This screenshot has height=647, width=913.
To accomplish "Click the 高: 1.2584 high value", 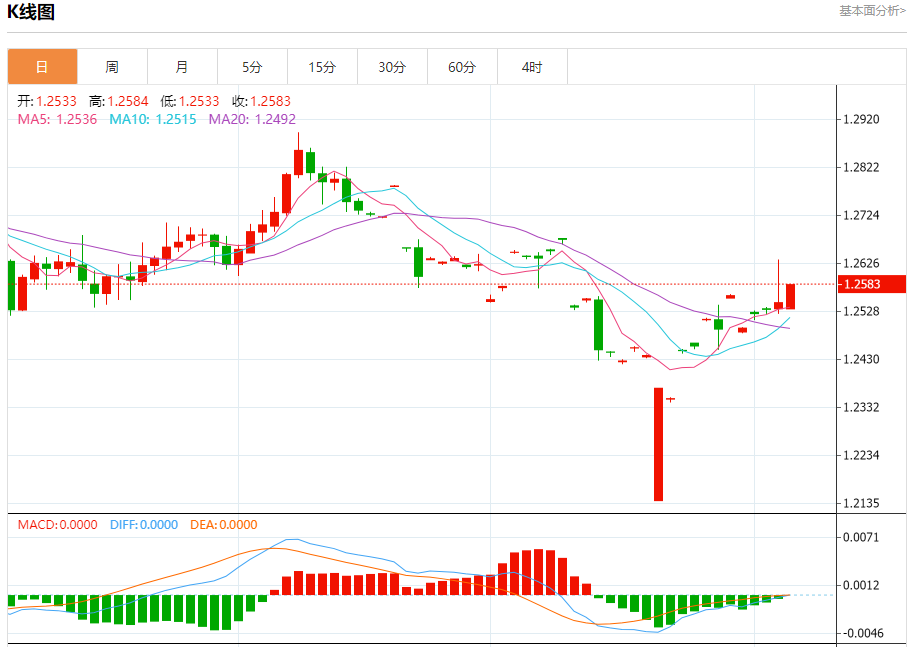I will (118, 101).
